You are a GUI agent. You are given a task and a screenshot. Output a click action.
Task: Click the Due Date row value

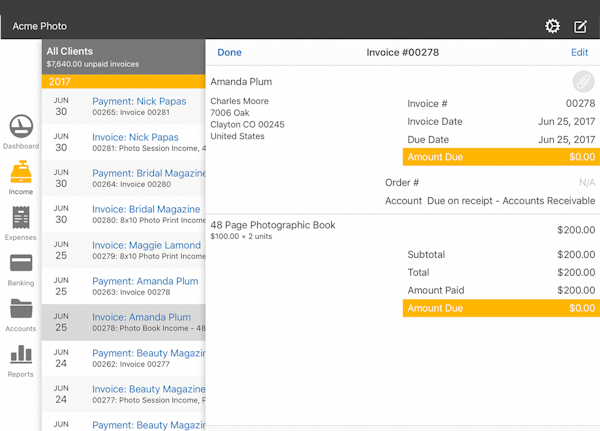point(566,139)
